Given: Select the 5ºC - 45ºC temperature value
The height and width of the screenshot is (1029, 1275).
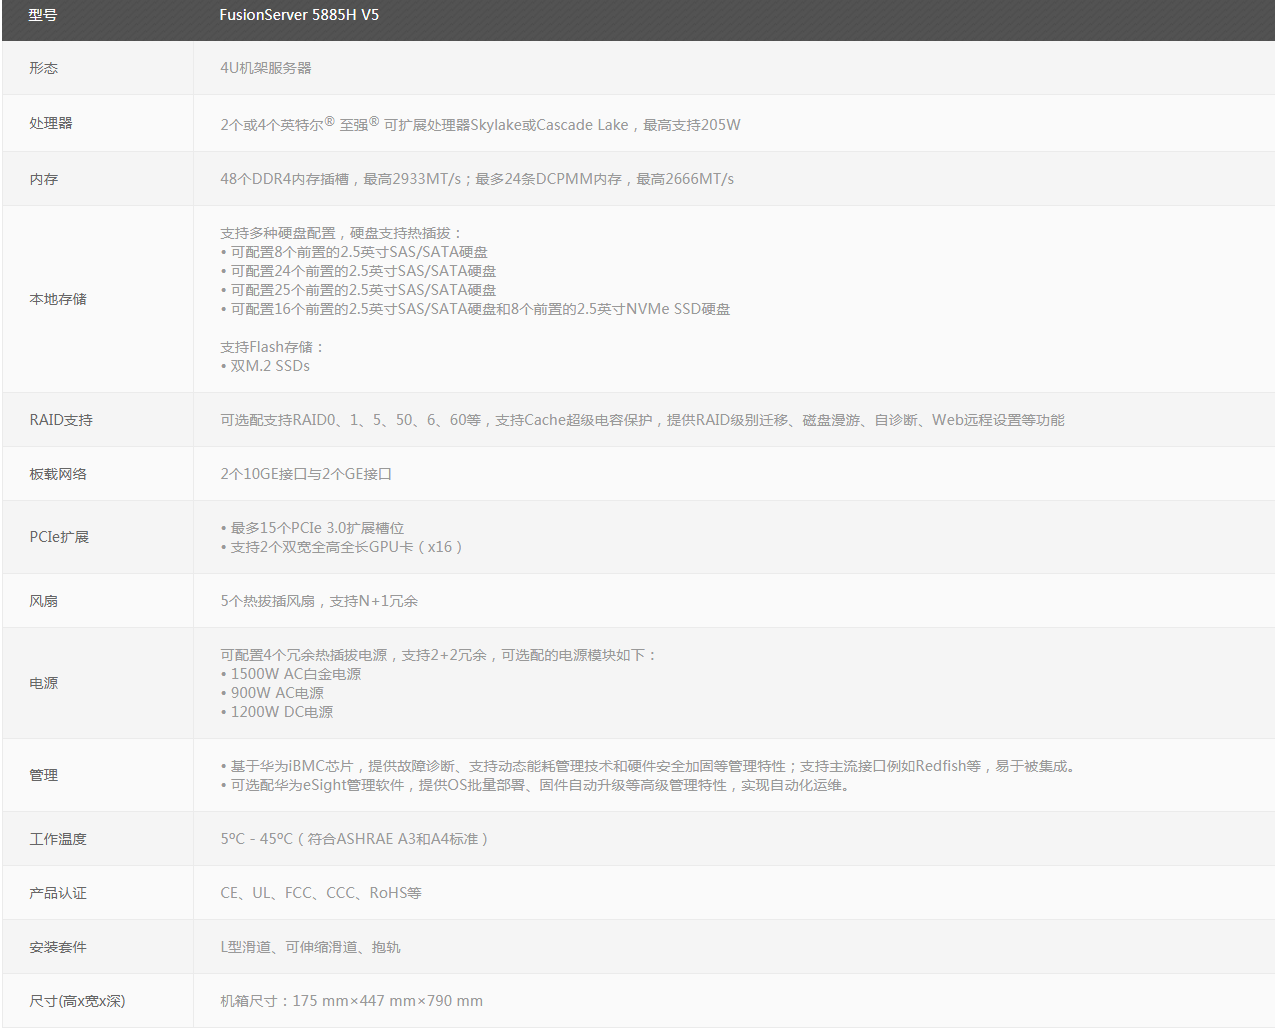Looking at the screenshot, I should pos(354,839).
